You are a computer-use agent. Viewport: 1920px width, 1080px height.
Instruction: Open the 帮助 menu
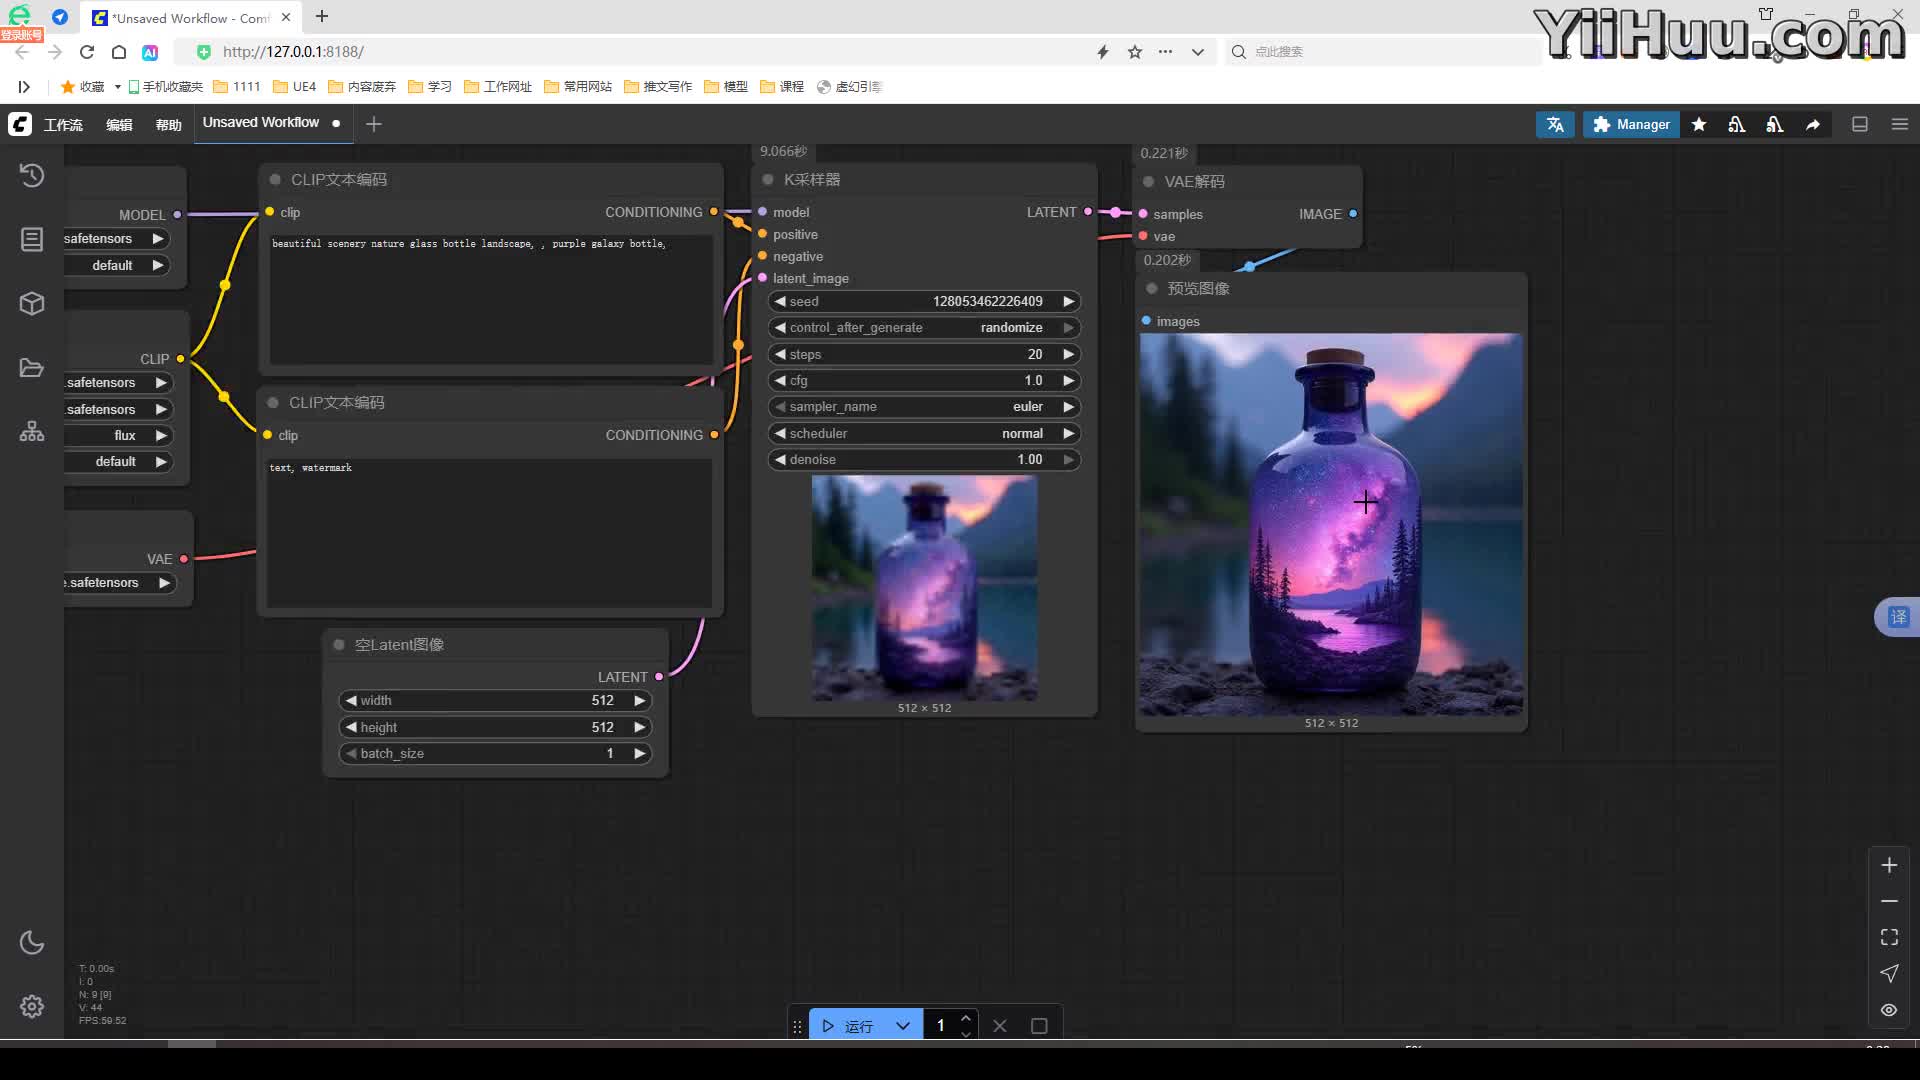click(x=168, y=125)
